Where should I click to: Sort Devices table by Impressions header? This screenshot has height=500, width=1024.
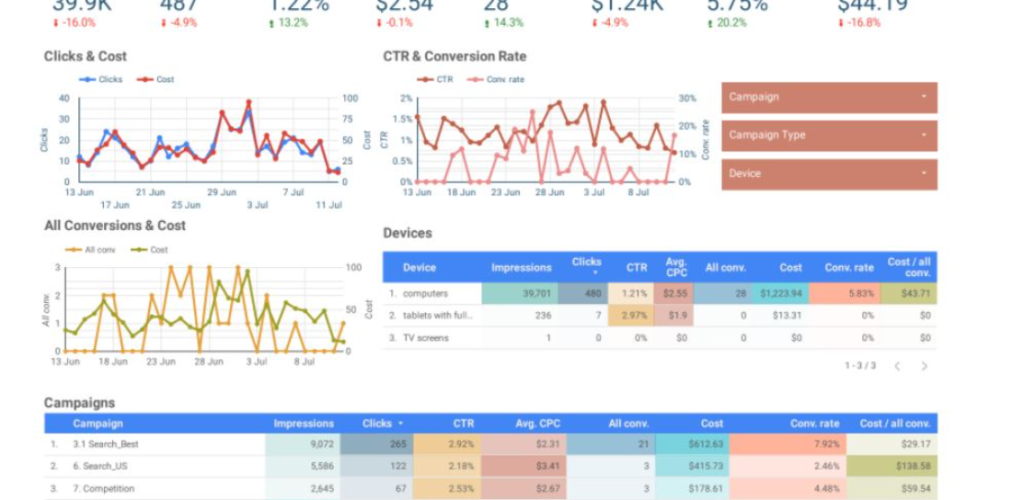coord(521,267)
